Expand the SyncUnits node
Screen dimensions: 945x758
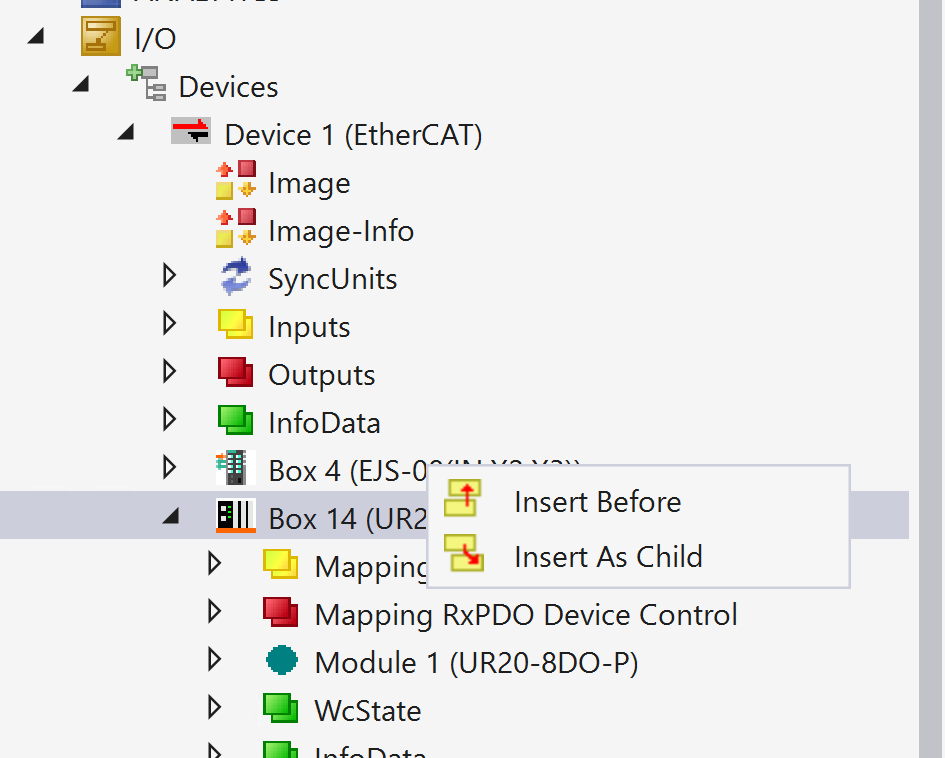pyautogui.click(x=169, y=276)
